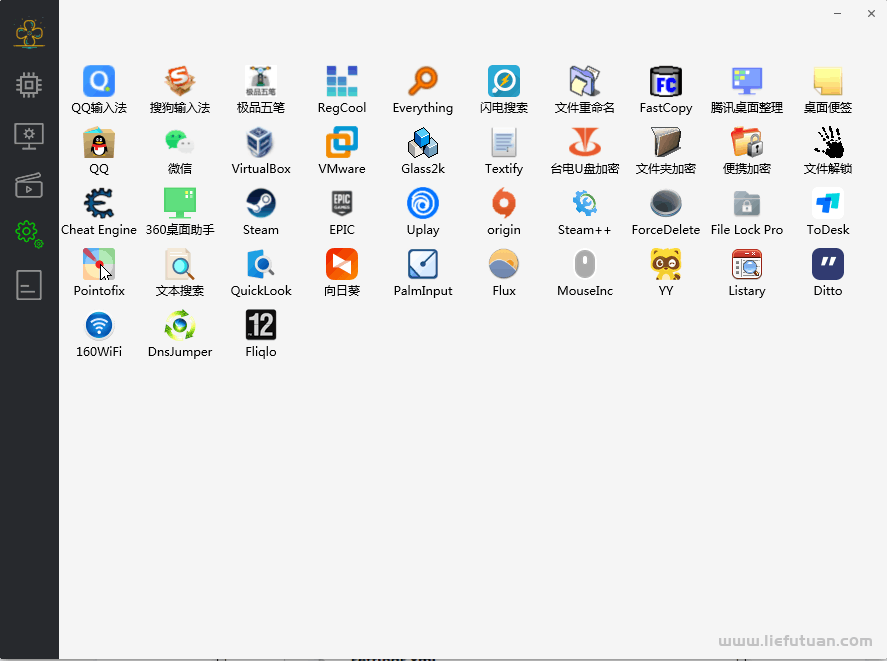Image resolution: width=887 pixels, height=661 pixels.
Task: Launch Steam++
Action: pos(584,204)
